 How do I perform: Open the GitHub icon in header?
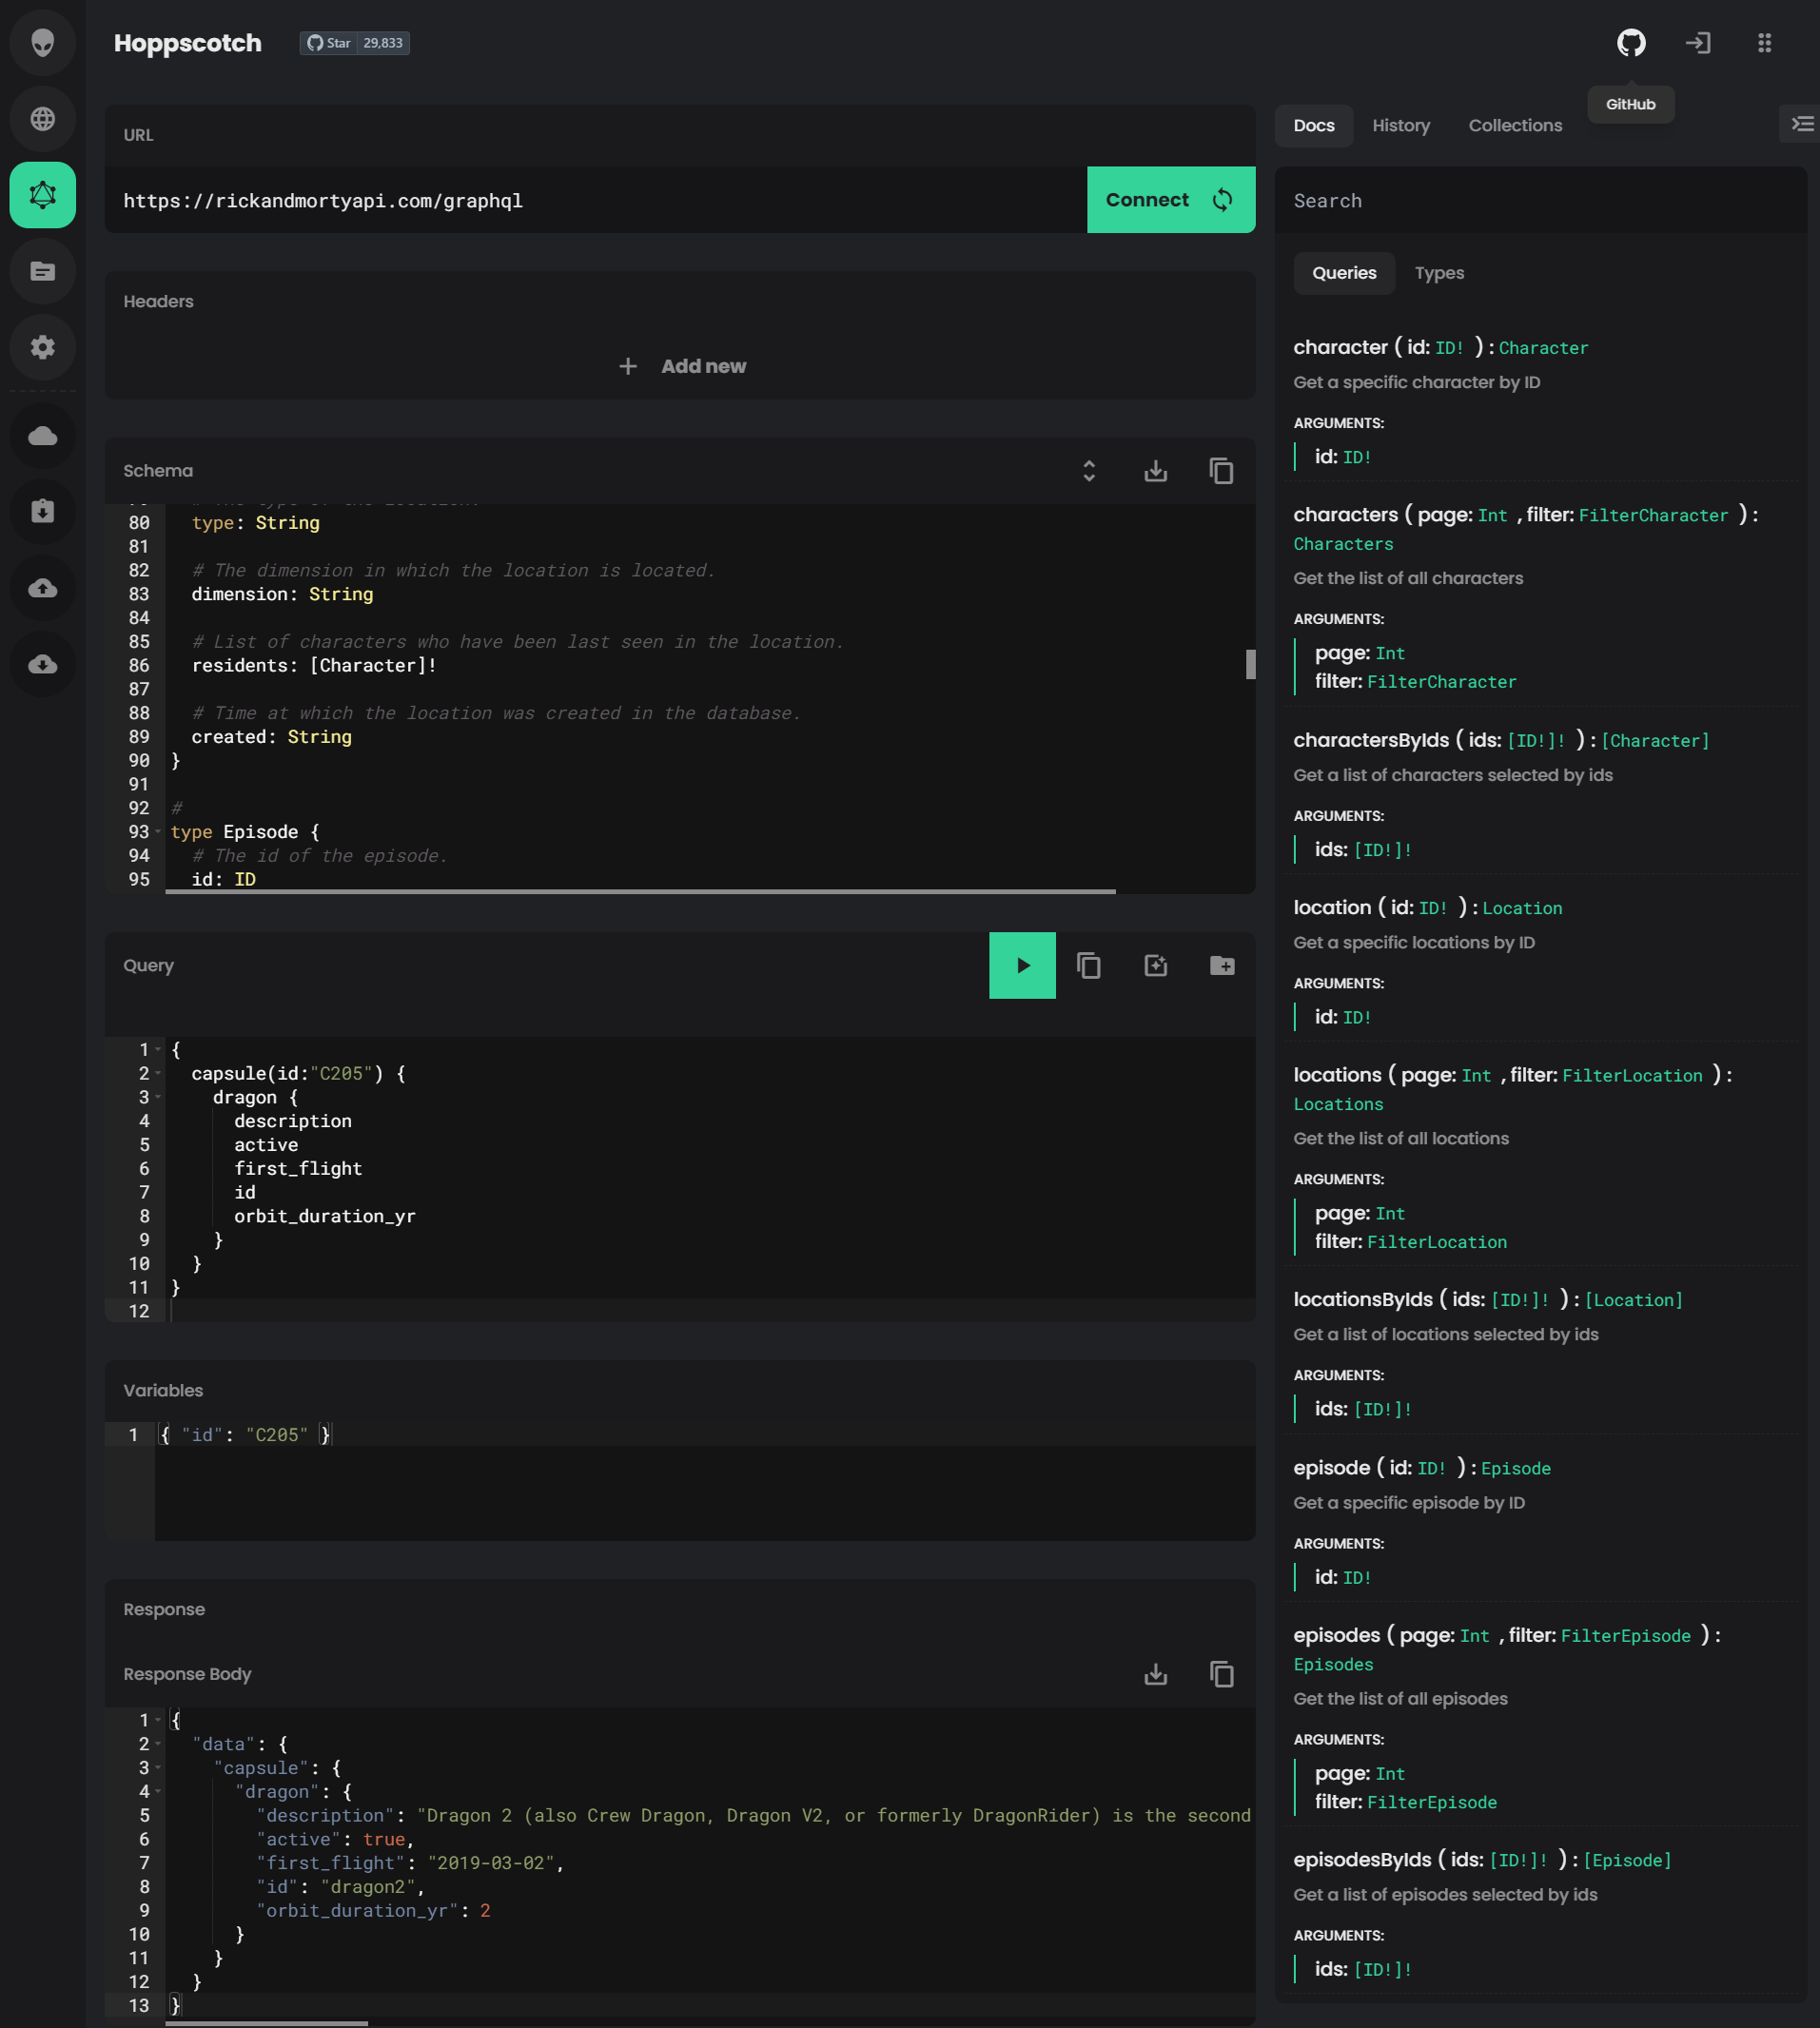click(x=1631, y=43)
